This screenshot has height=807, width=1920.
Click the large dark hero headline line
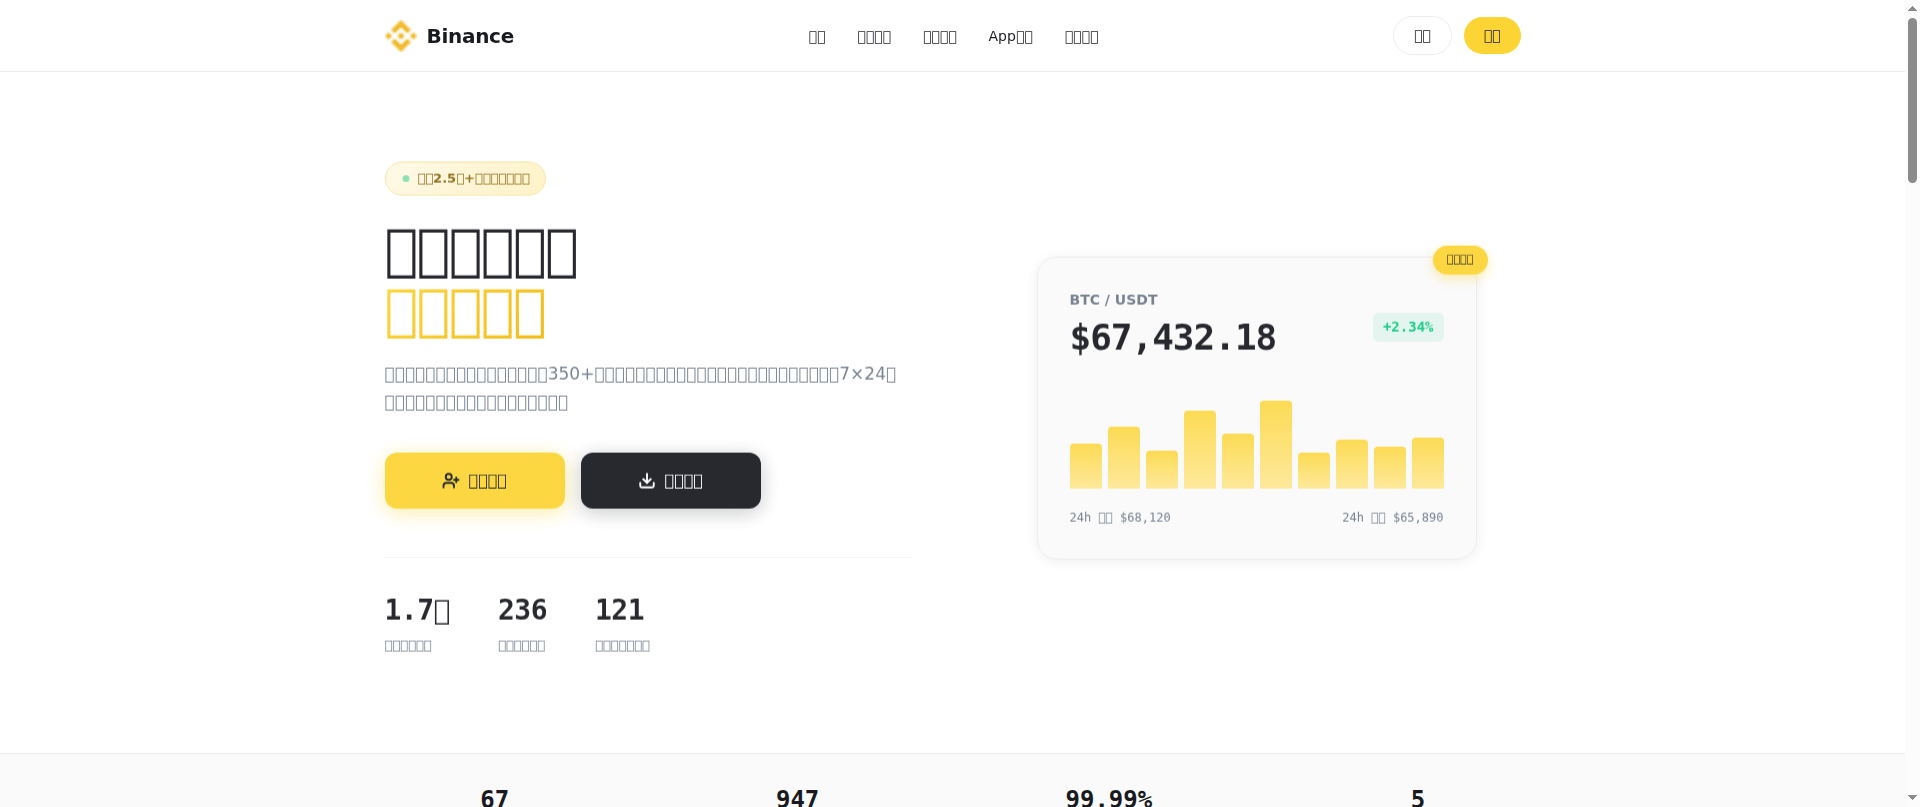pos(481,253)
